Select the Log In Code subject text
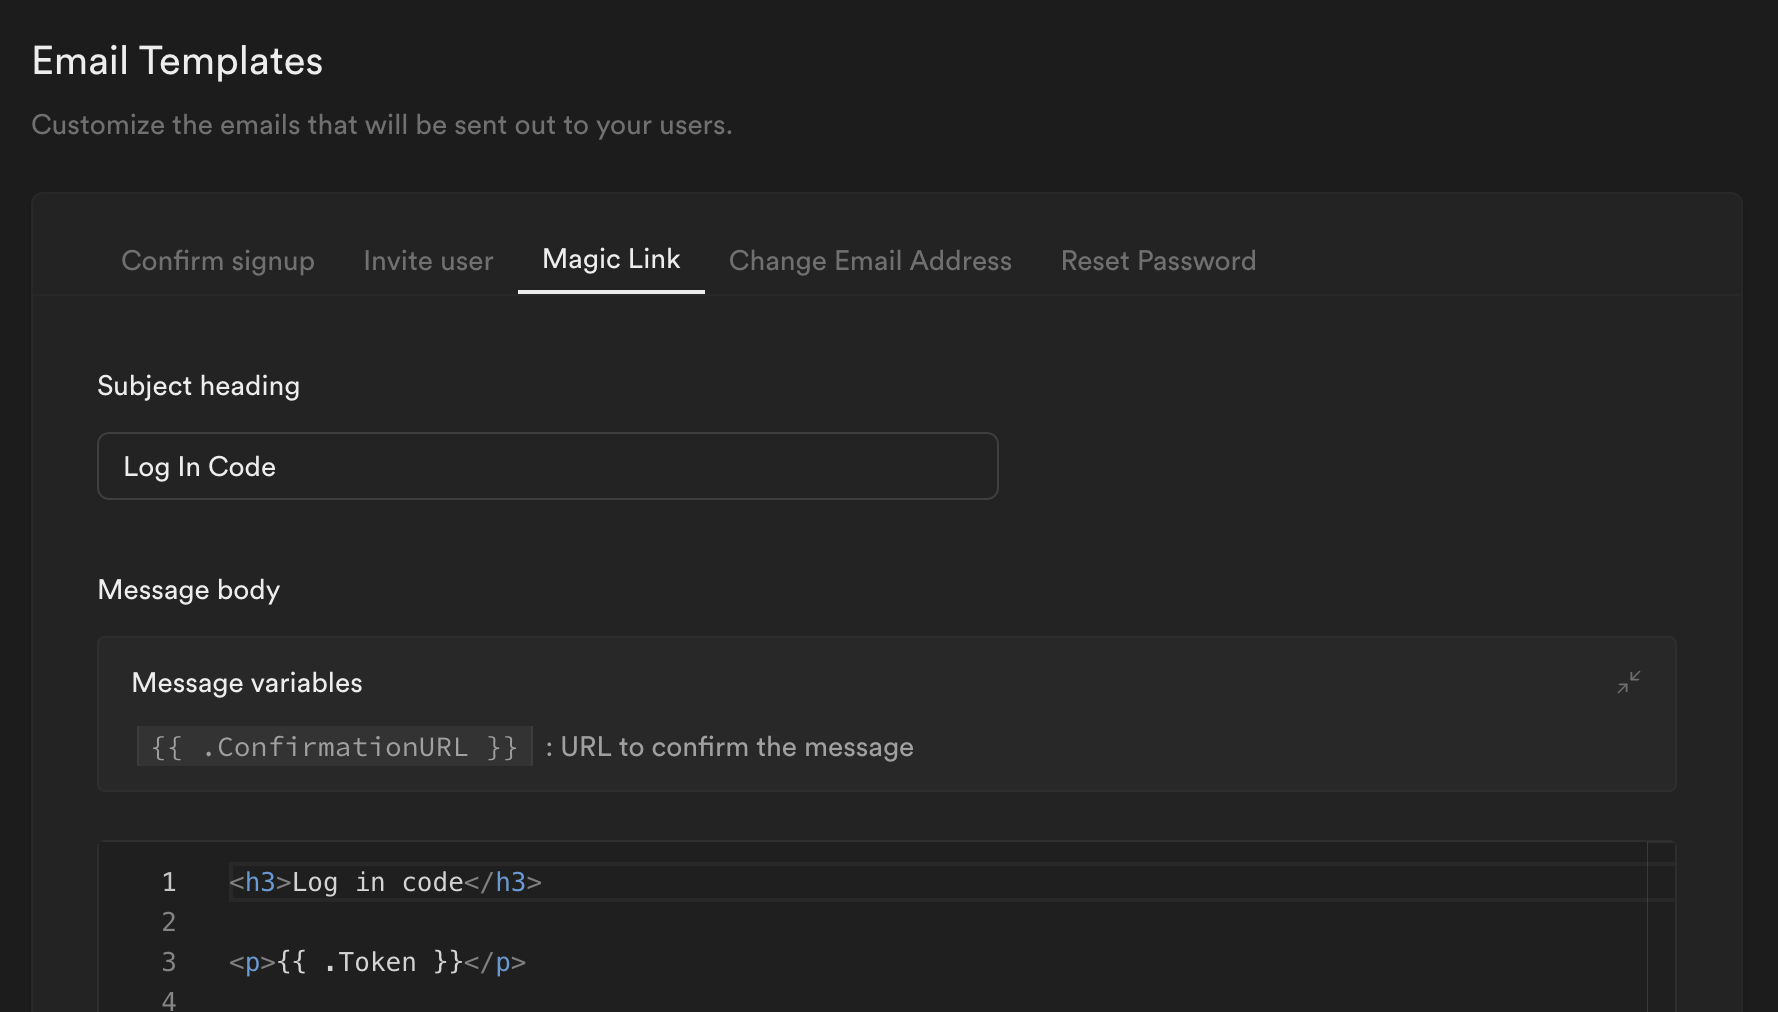 199,466
